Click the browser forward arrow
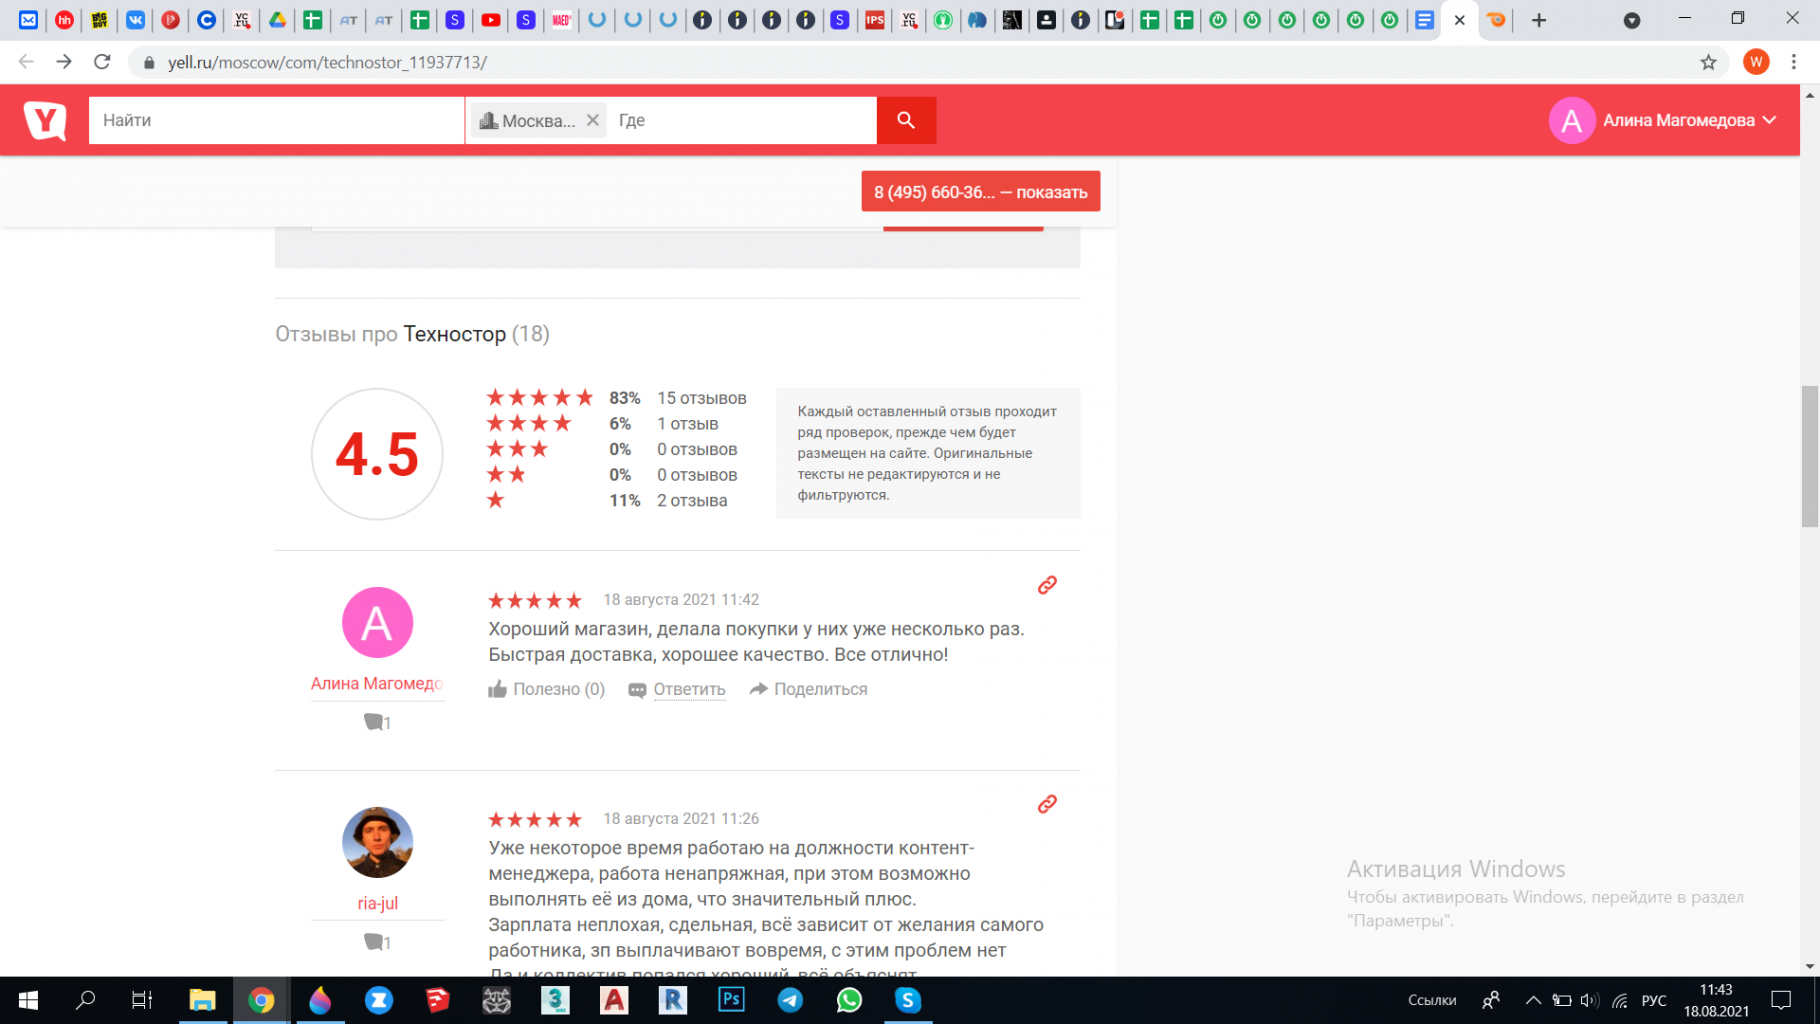 pyautogui.click(x=64, y=62)
